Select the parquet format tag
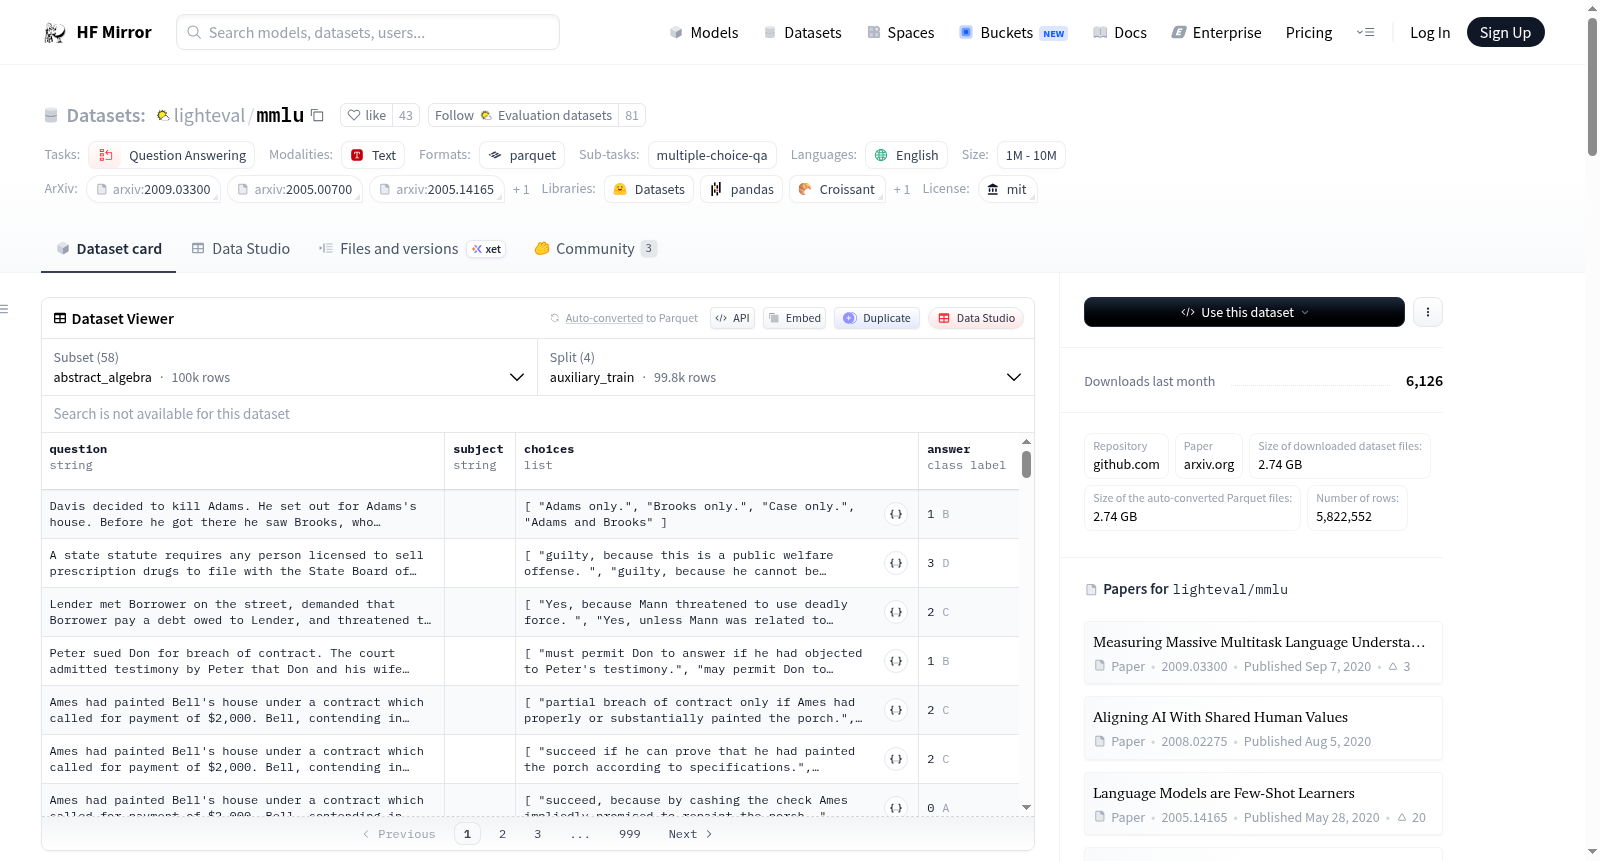Image resolution: width=1600 pixels, height=861 pixels. [522, 155]
